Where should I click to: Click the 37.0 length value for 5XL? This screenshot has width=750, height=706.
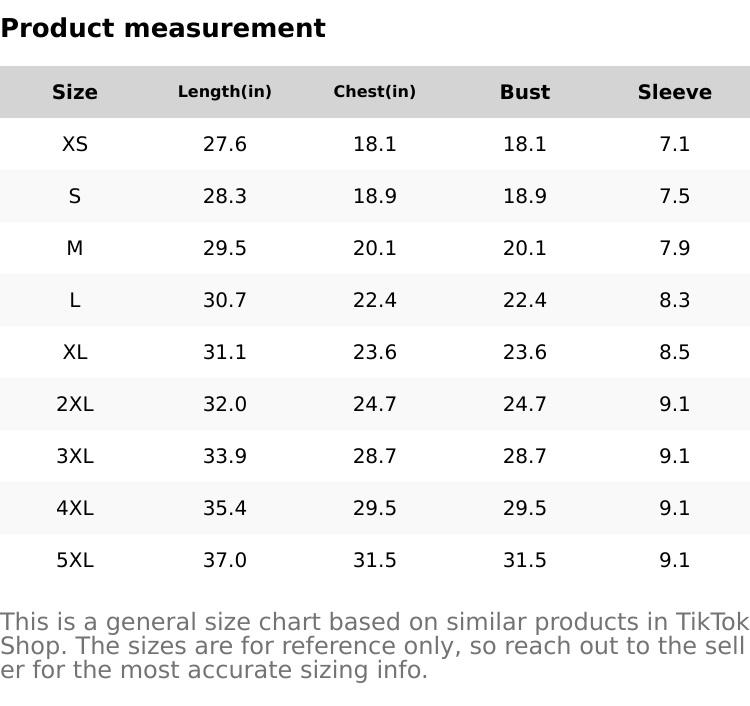point(225,560)
